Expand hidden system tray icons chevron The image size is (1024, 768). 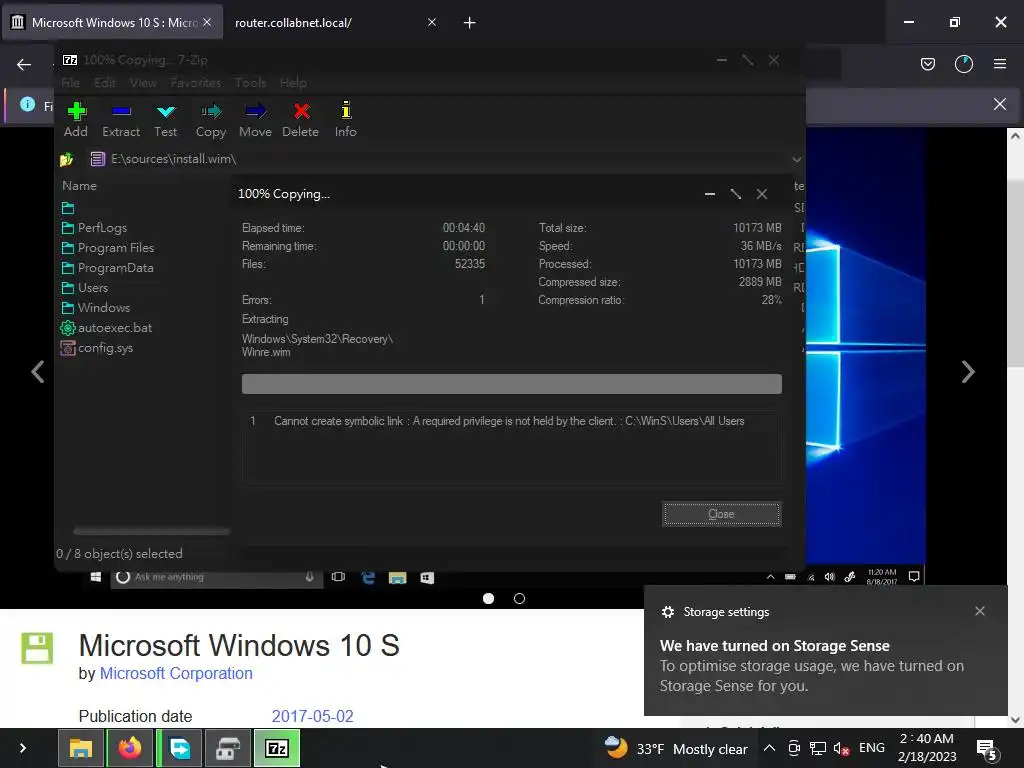(x=769, y=749)
